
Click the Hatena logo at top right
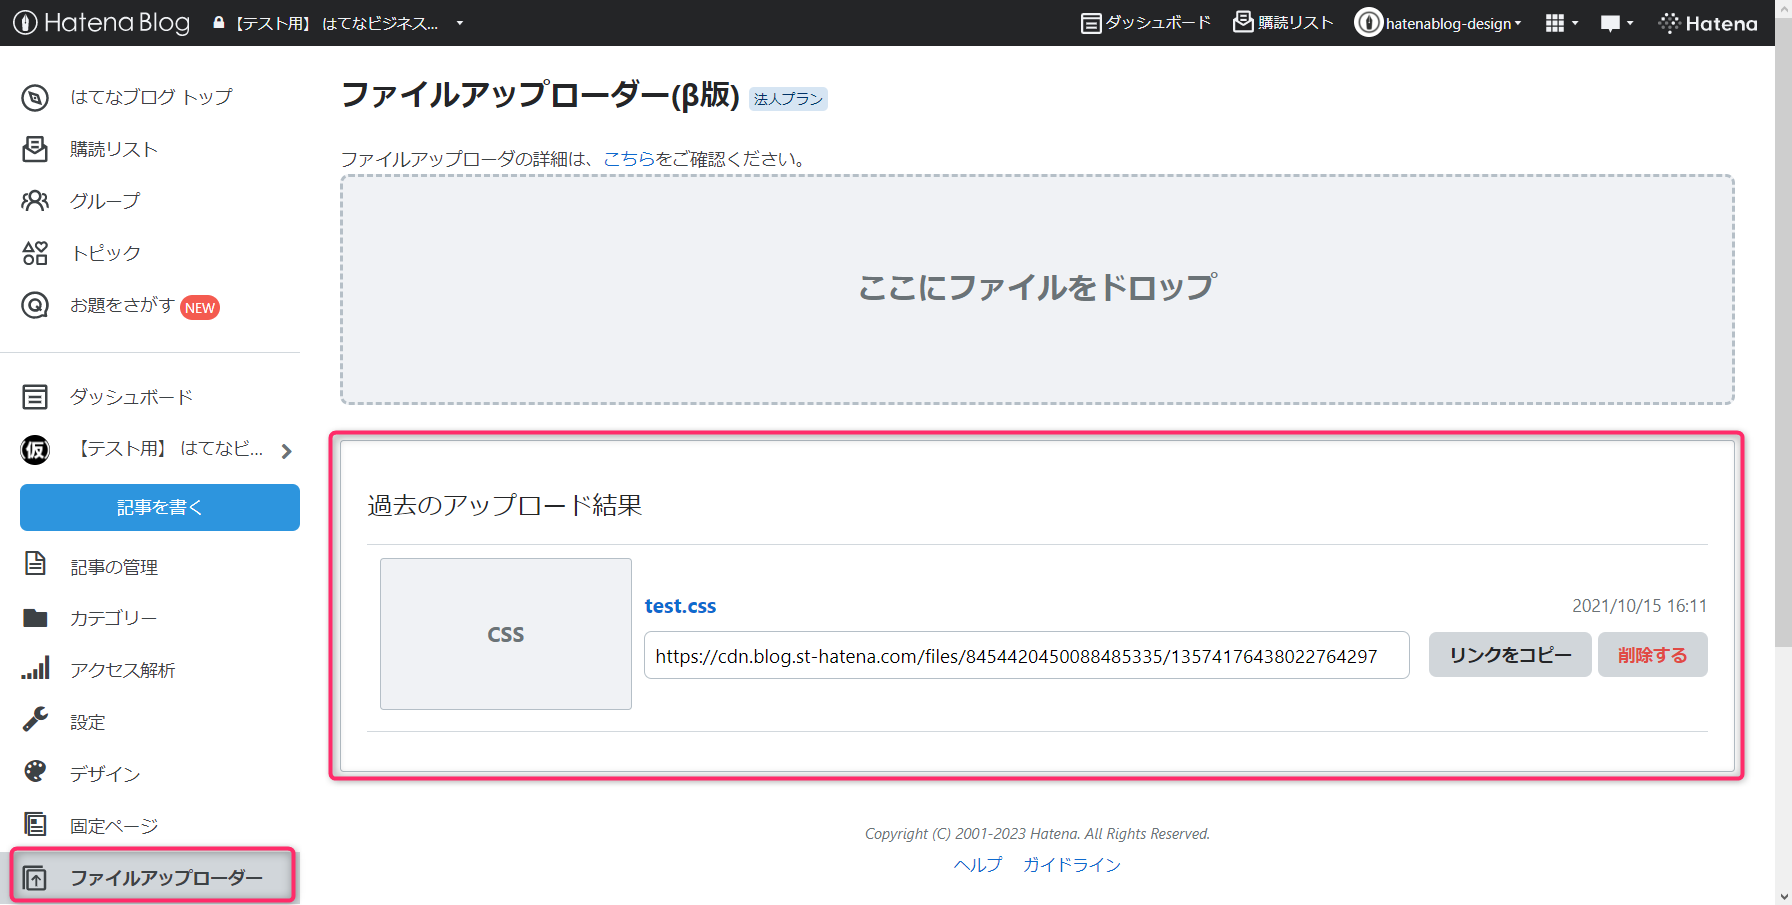click(1708, 23)
